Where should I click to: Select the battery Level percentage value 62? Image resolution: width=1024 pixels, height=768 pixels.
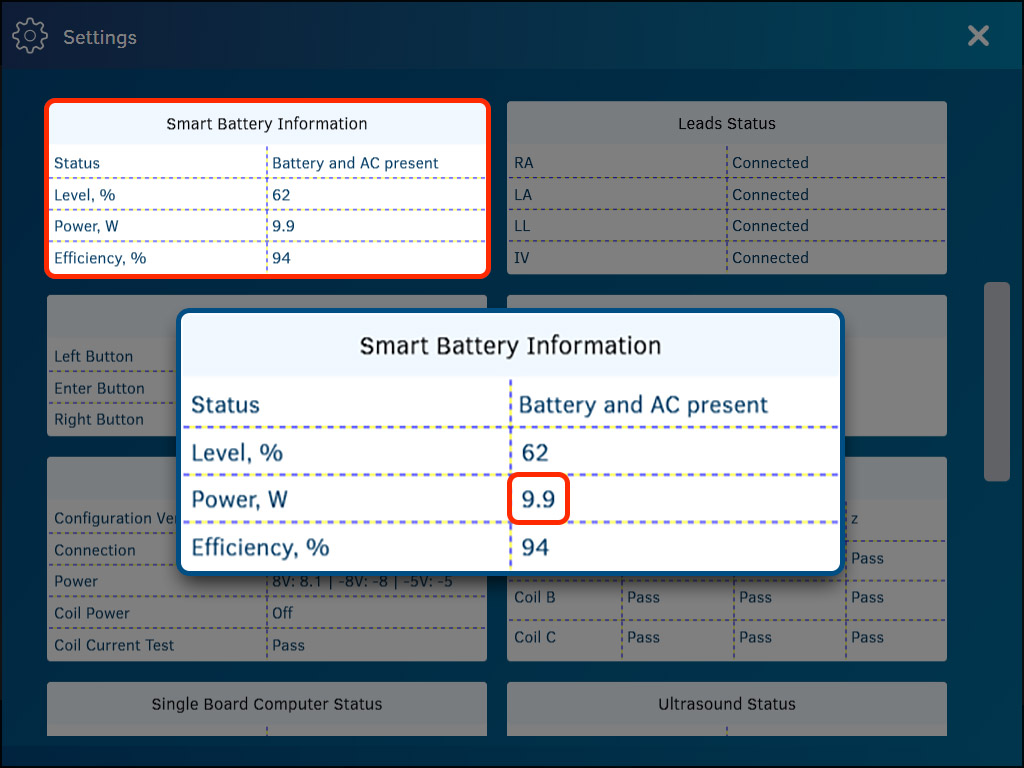tap(537, 452)
